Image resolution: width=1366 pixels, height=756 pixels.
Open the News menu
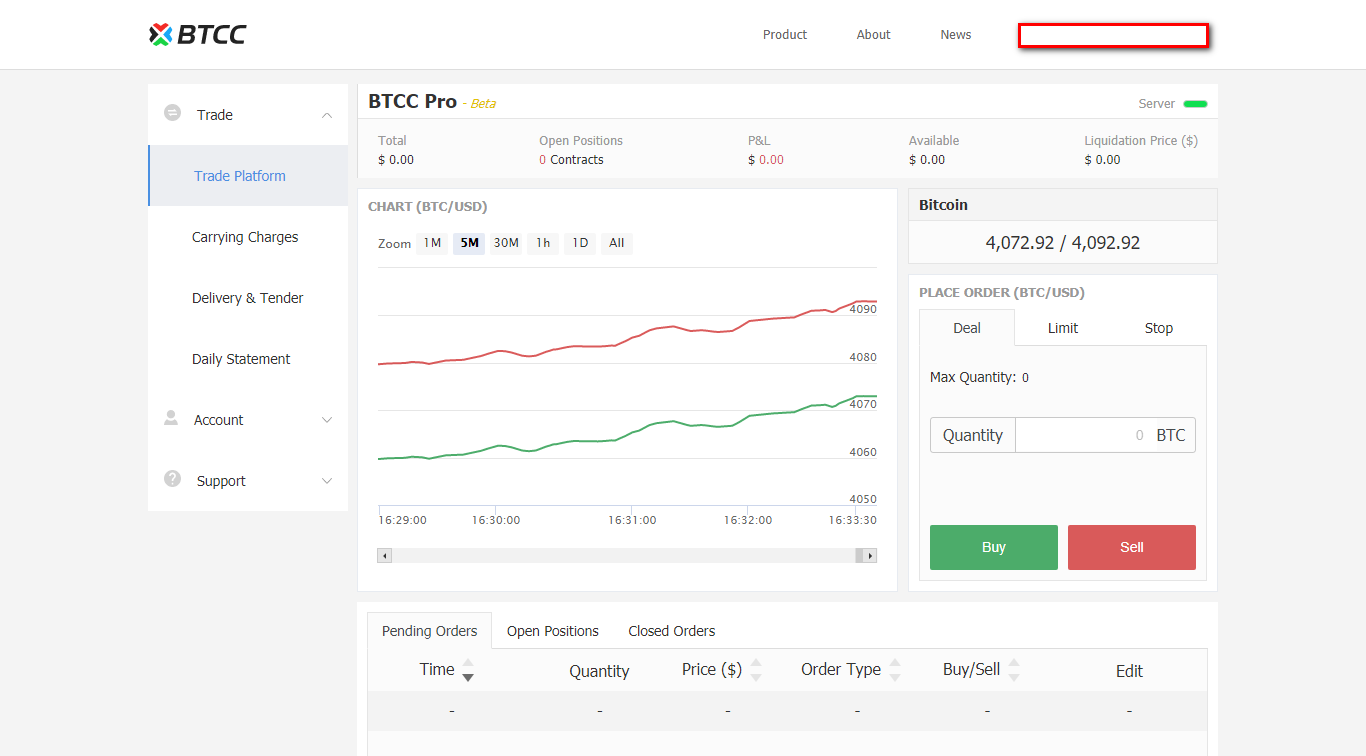pos(956,35)
